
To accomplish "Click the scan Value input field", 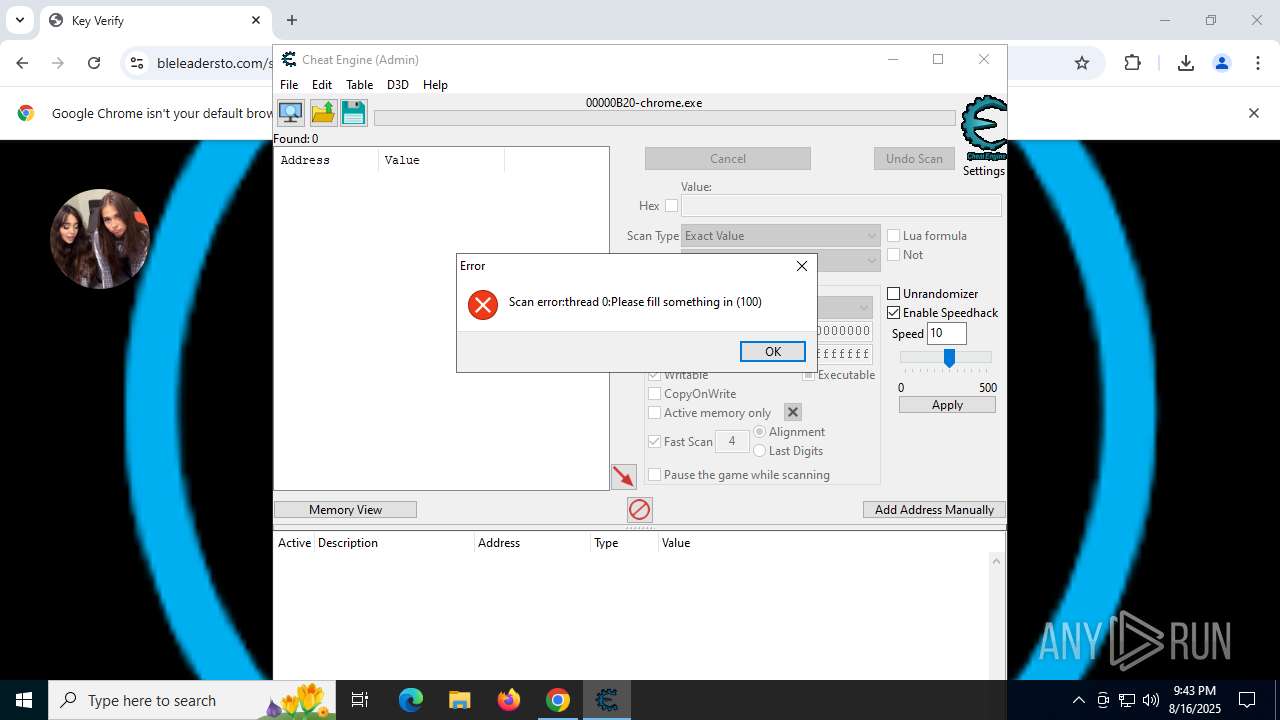I will (841, 206).
